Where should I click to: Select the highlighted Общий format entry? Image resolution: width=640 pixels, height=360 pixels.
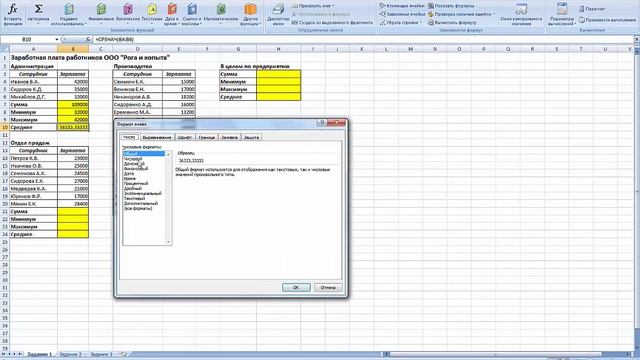pos(144,153)
